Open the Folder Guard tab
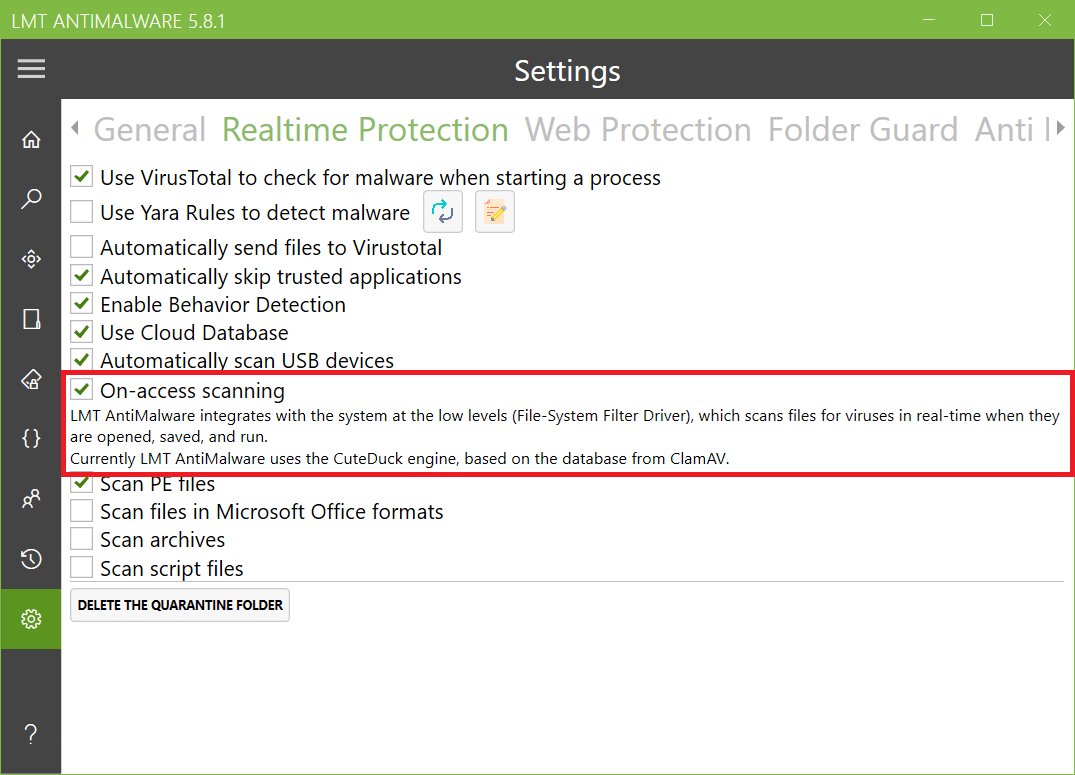The width and height of the screenshot is (1075, 775). pyautogui.click(x=862, y=130)
